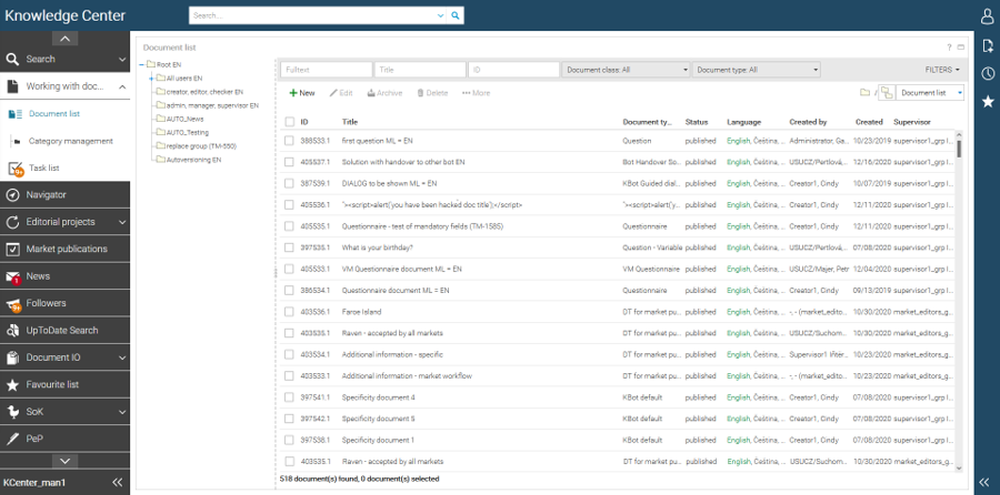This screenshot has height=495, width=1000.
Task: Click the new document icon in right sidebar
Action: pyautogui.click(x=987, y=45)
